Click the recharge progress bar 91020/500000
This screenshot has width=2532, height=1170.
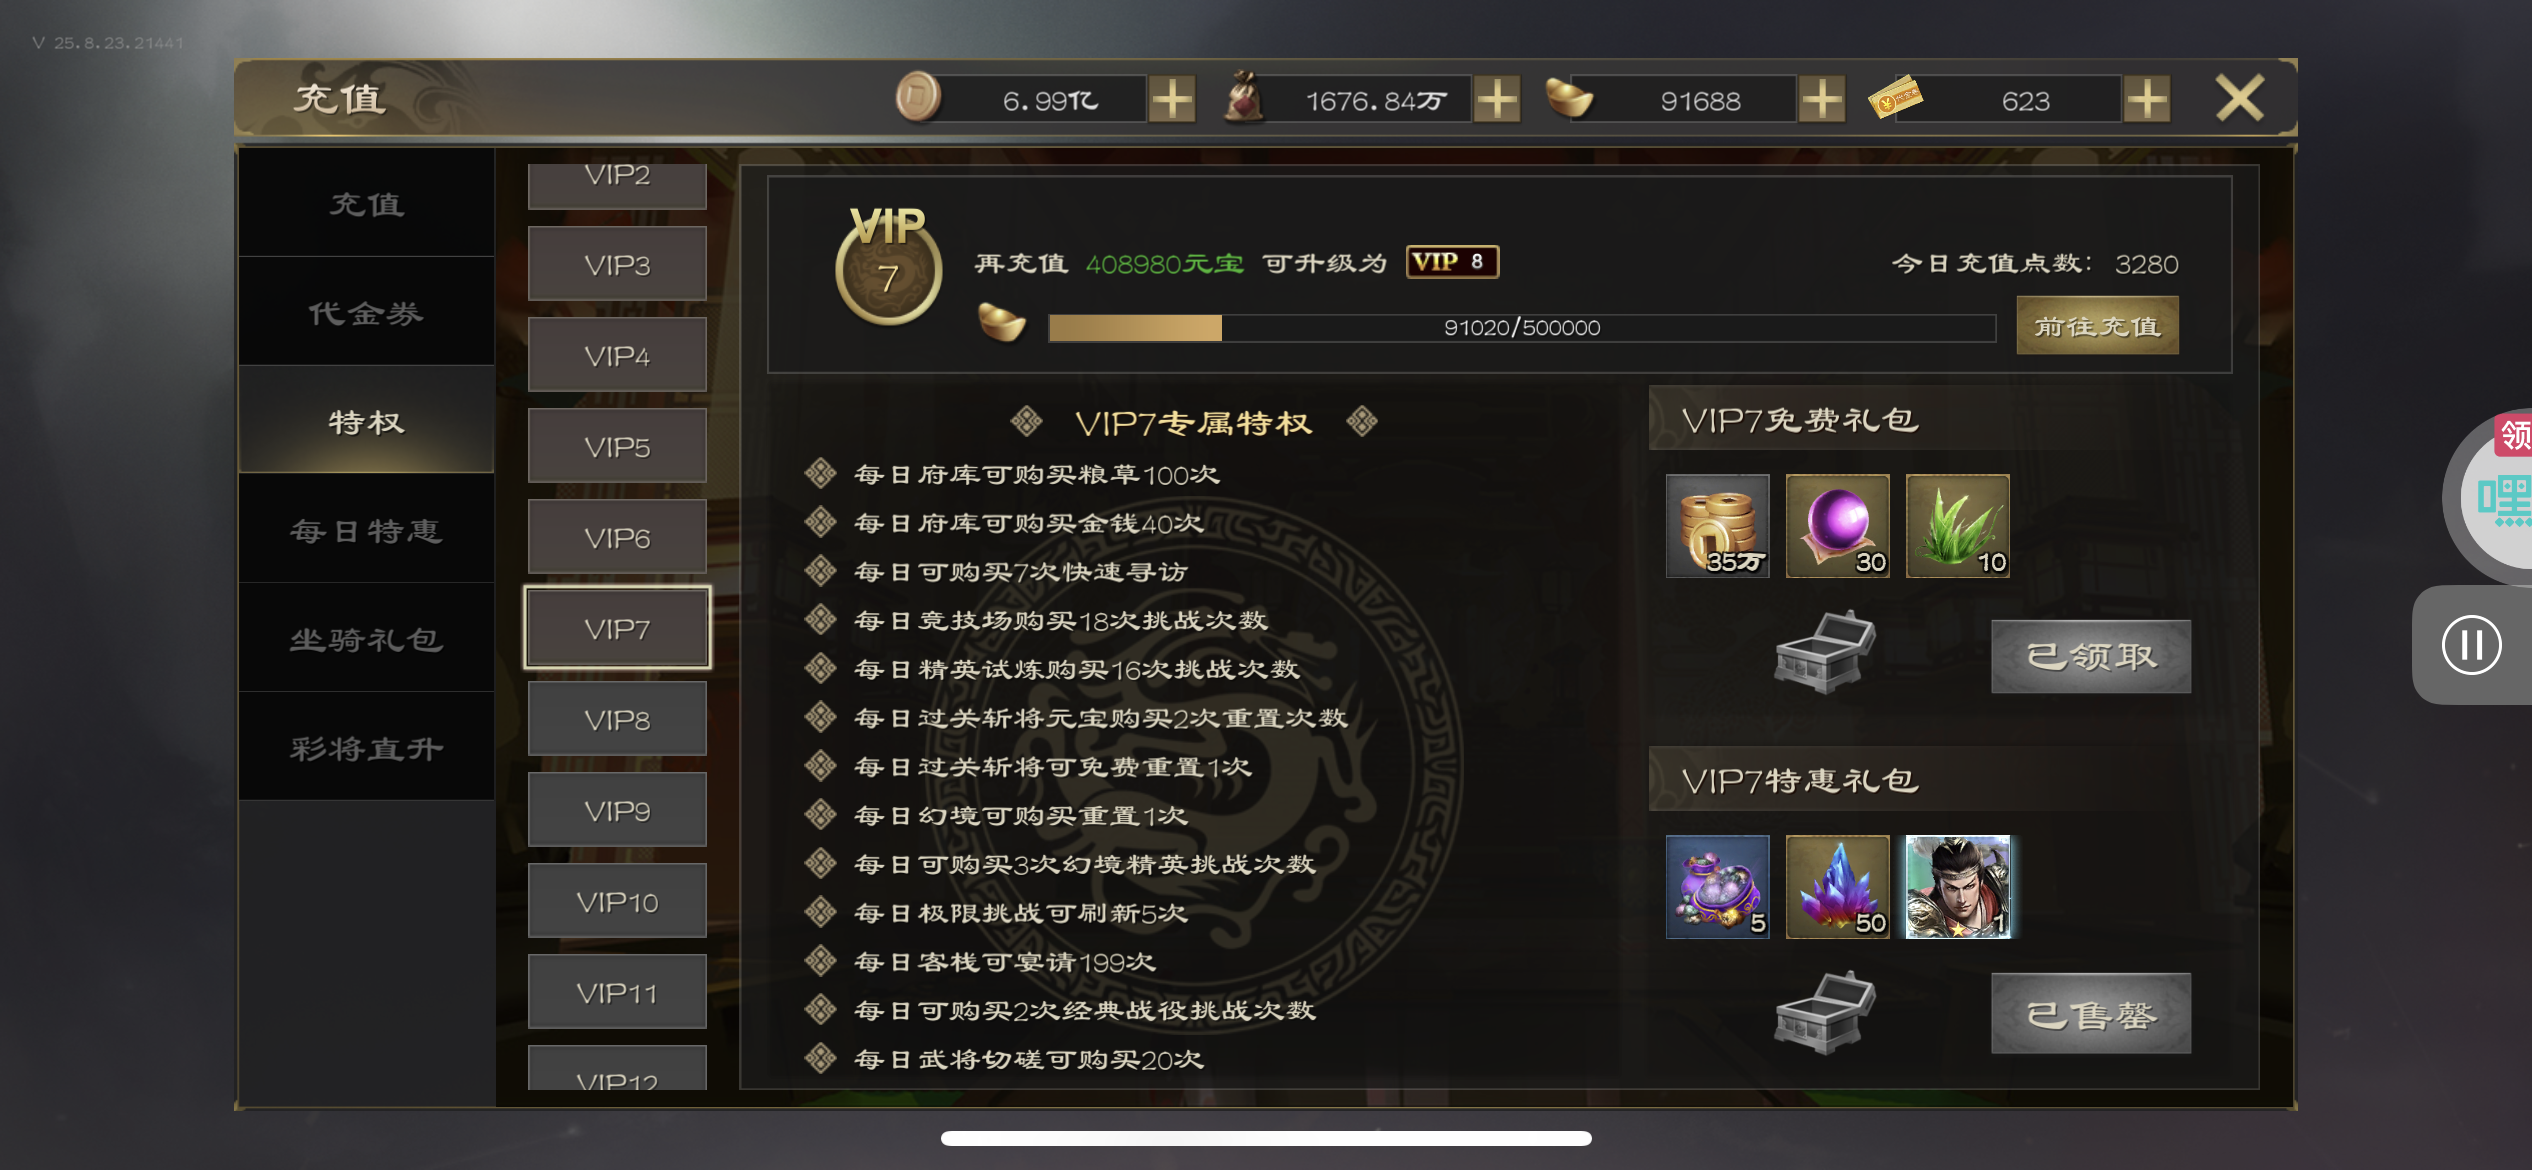click(1522, 328)
